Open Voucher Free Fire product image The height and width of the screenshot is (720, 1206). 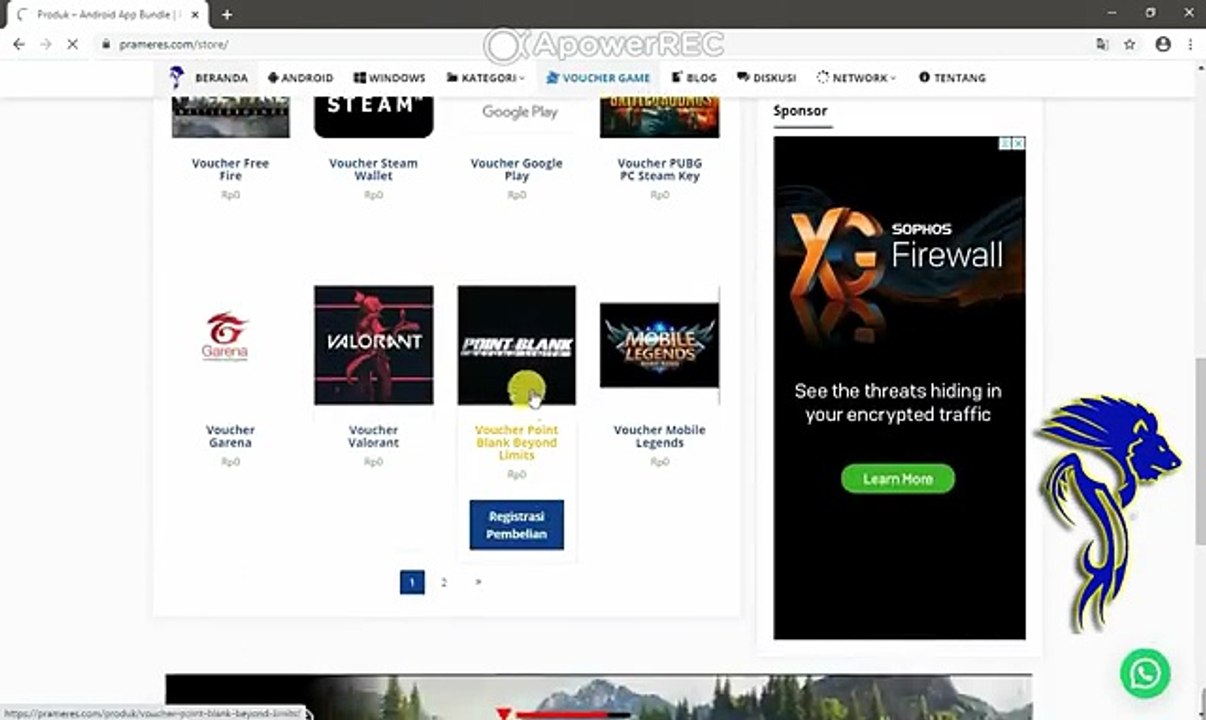(x=231, y=117)
